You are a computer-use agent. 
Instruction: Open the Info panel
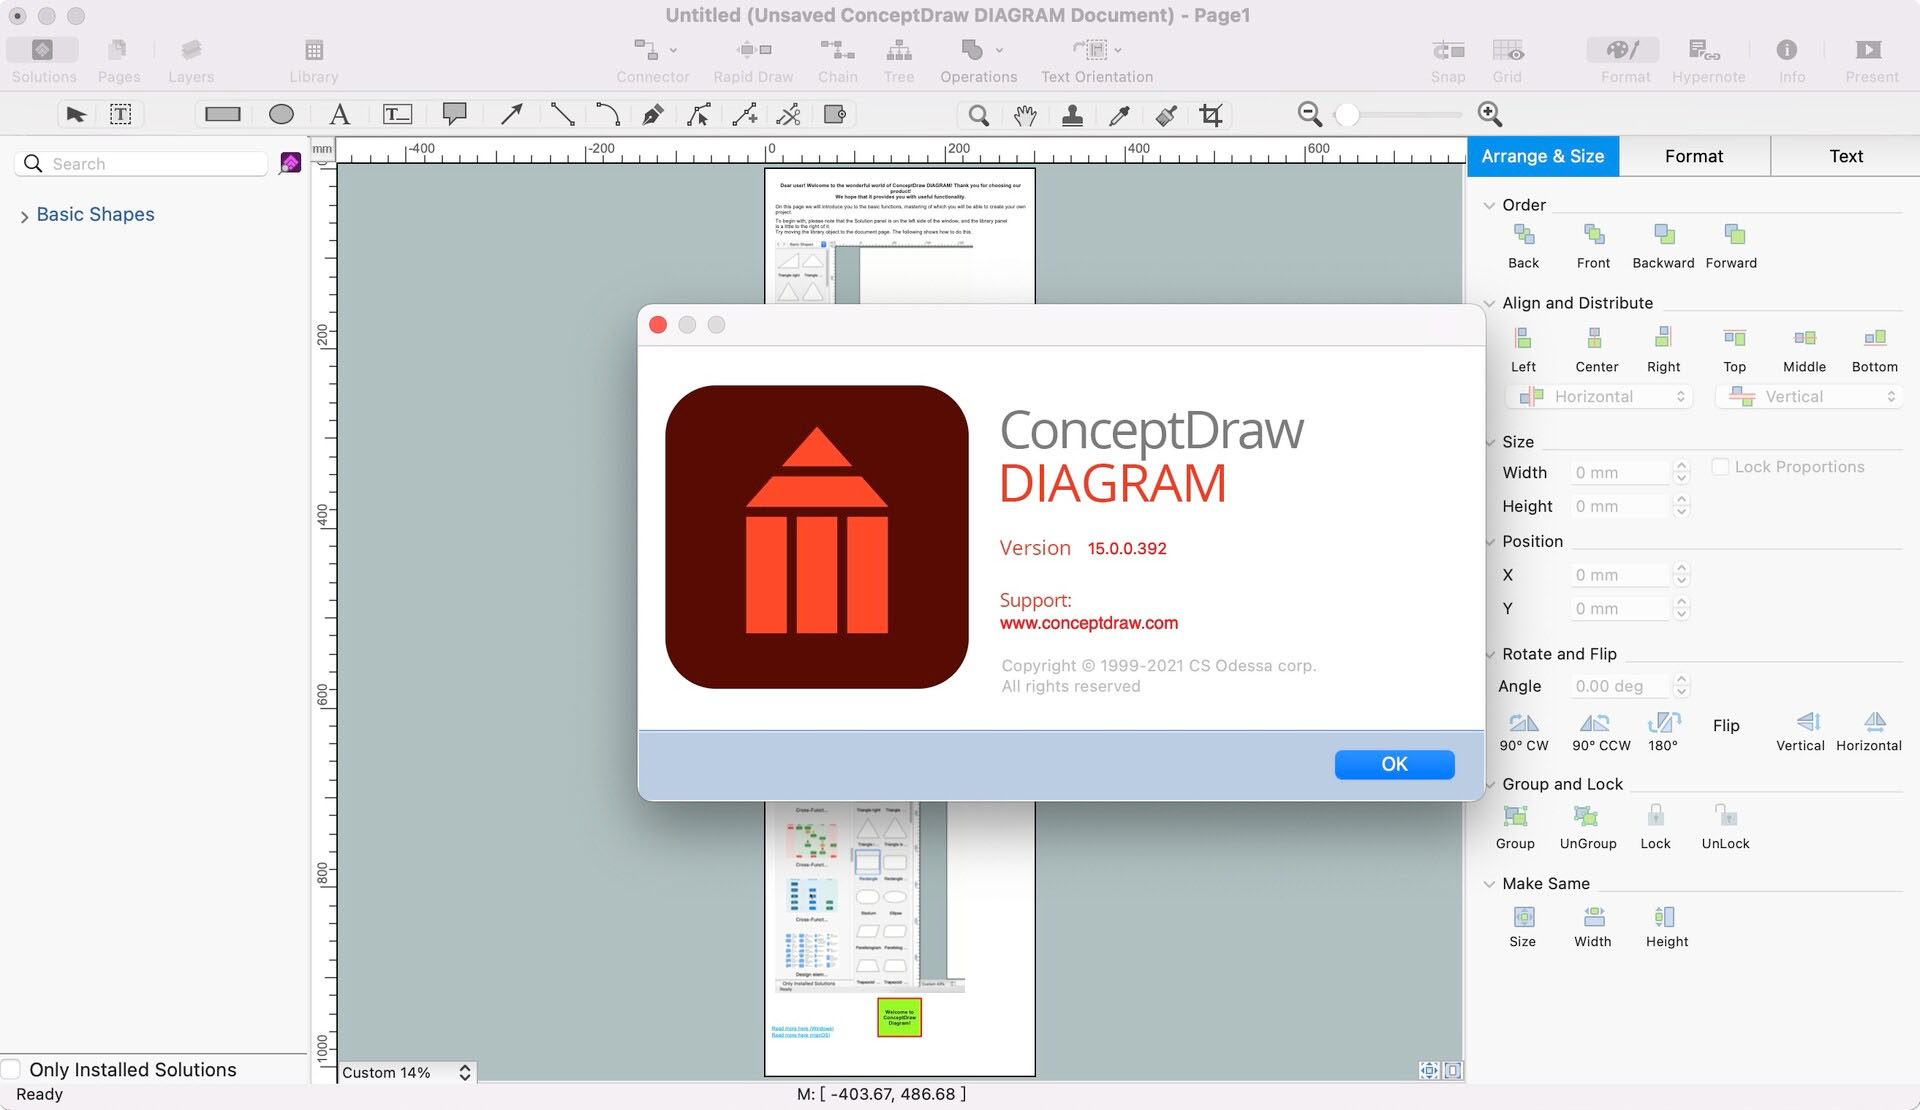pyautogui.click(x=1790, y=60)
